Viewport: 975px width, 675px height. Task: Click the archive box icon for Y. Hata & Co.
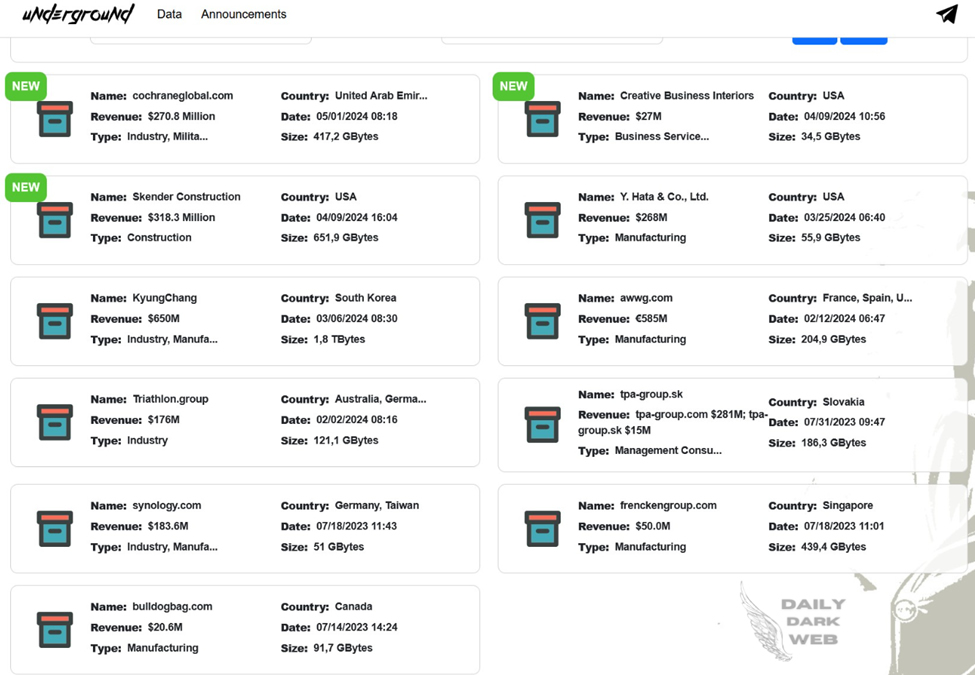click(542, 220)
